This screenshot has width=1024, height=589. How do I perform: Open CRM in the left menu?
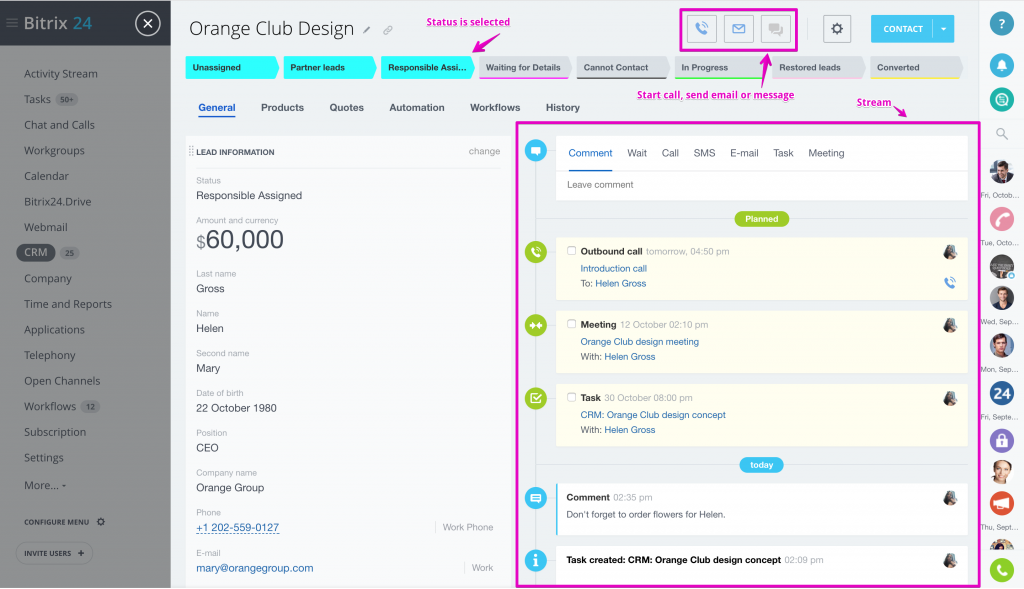coord(35,252)
